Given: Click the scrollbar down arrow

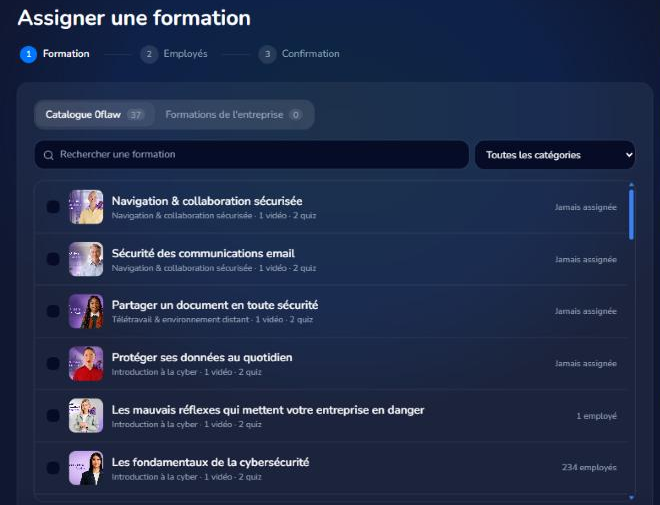Looking at the screenshot, I should coord(631,497).
